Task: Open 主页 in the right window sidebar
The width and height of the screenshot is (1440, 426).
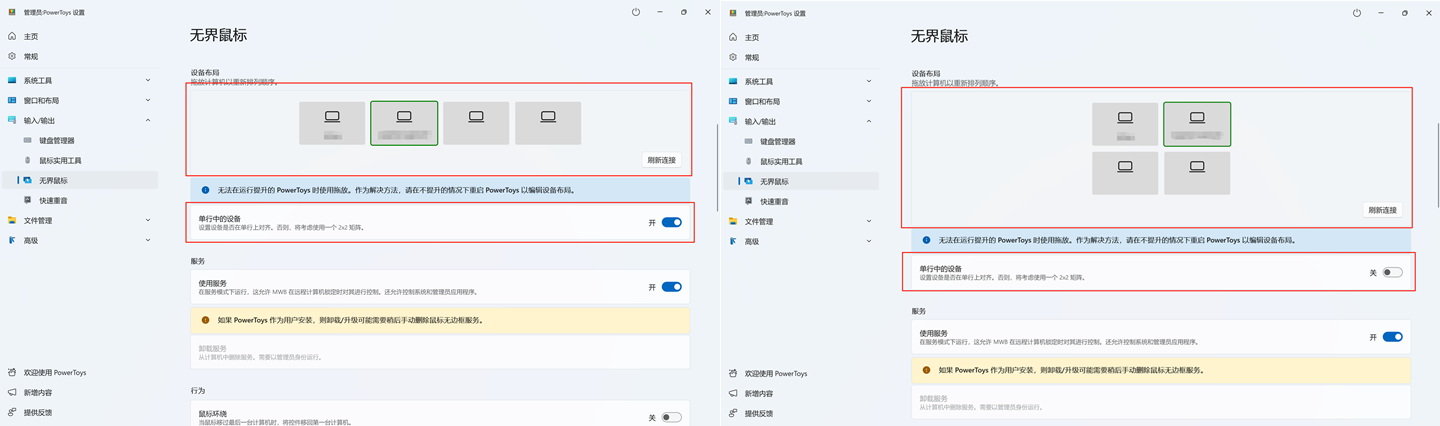Action: pyautogui.click(x=752, y=37)
